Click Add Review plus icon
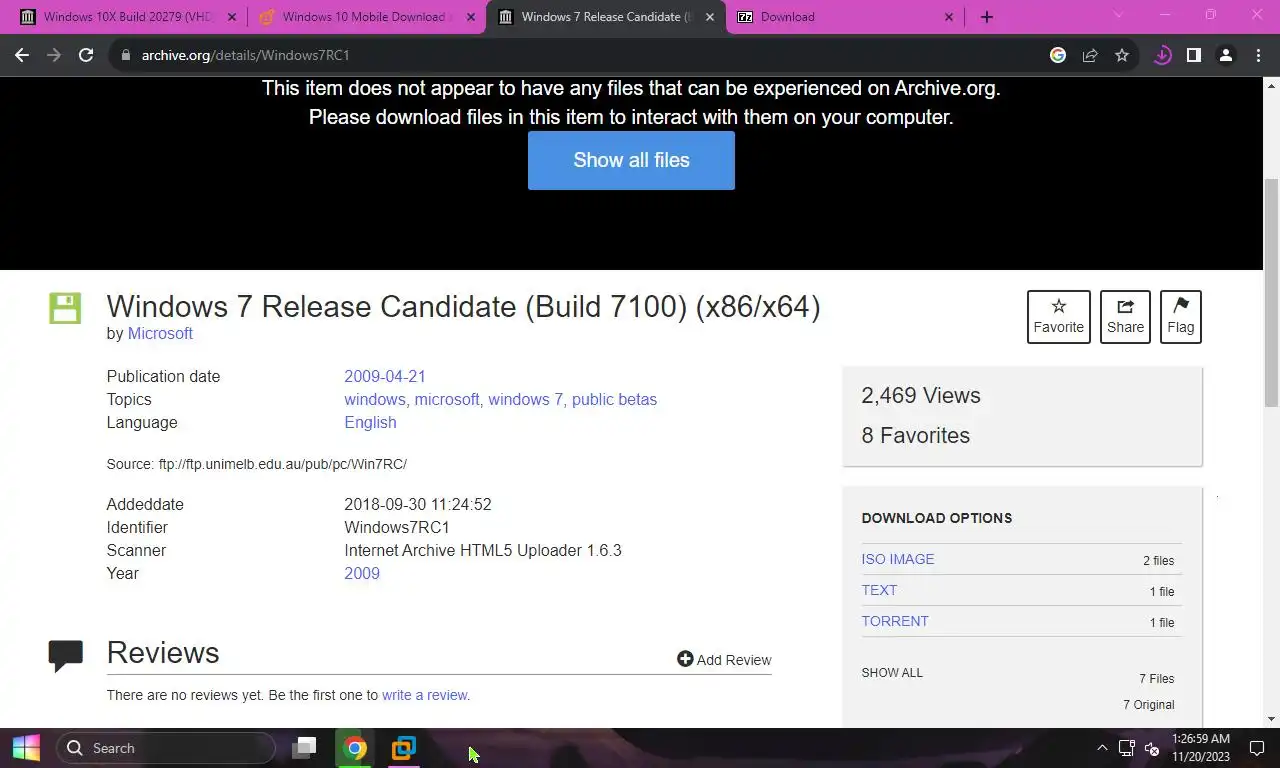The width and height of the screenshot is (1280, 768). tap(685, 659)
